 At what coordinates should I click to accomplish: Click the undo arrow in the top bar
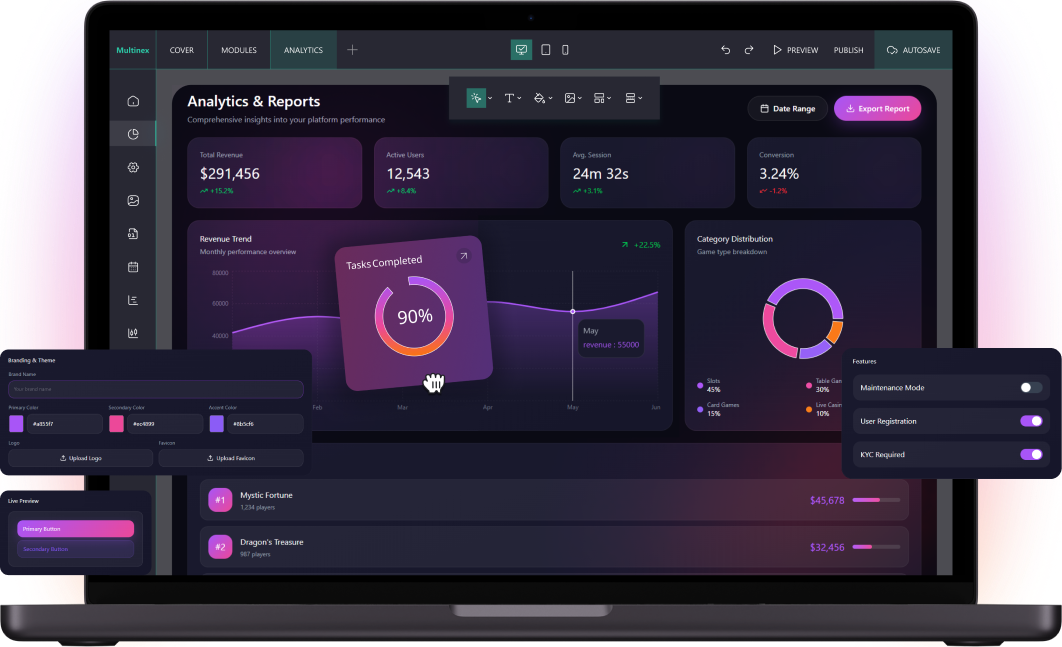725,50
